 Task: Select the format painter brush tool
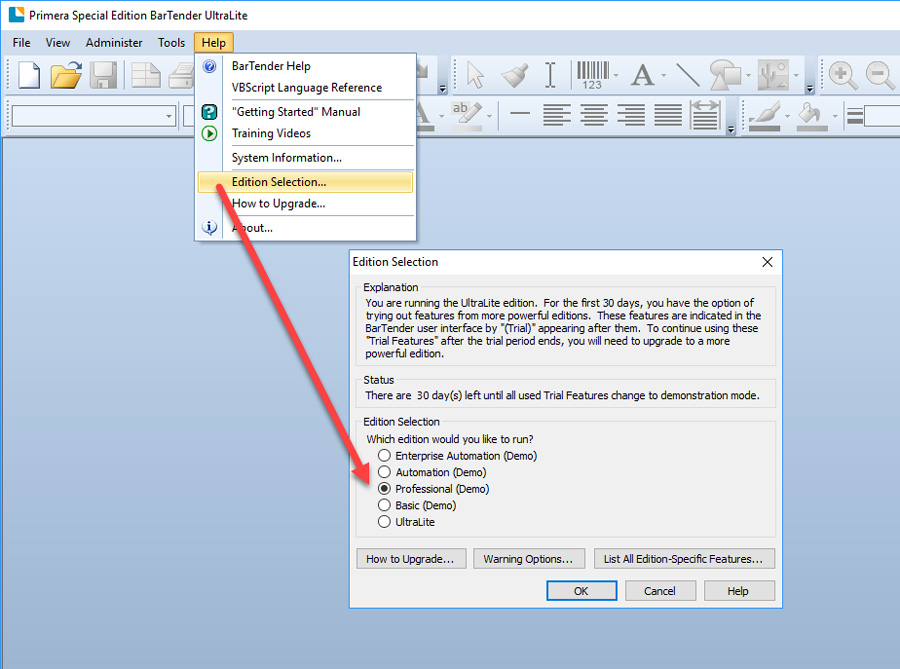coord(515,75)
